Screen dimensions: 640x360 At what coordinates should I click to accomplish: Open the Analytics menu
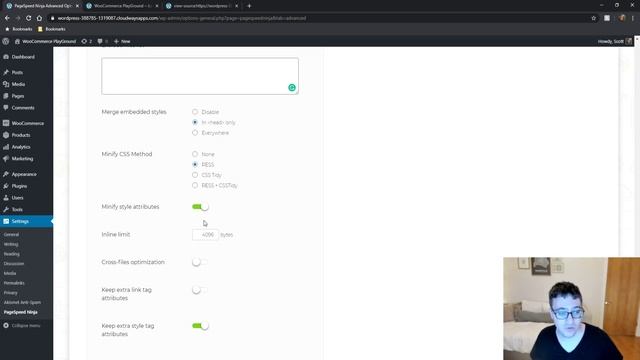point(21,147)
